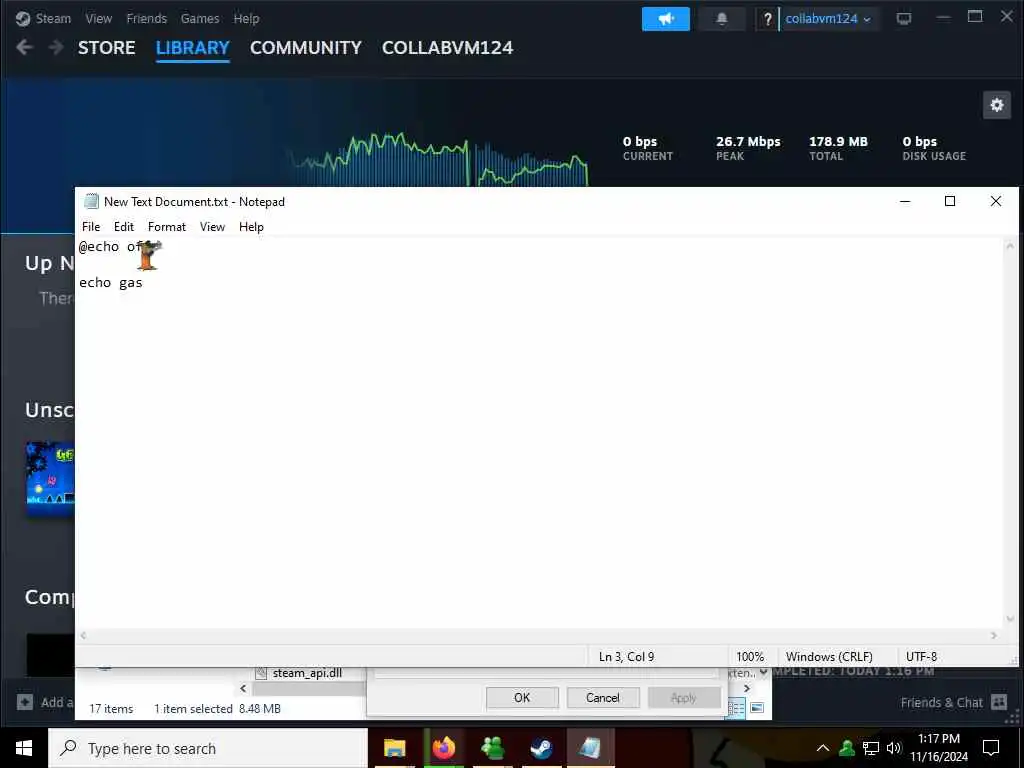Select steam_api.dll in File Explorer
This screenshot has width=1024, height=768.
point(307,673)
